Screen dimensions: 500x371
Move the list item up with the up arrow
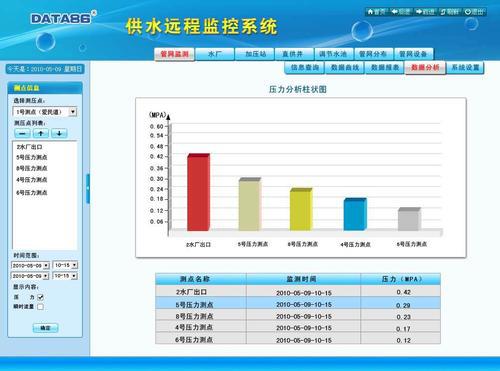tap(41, 134)
